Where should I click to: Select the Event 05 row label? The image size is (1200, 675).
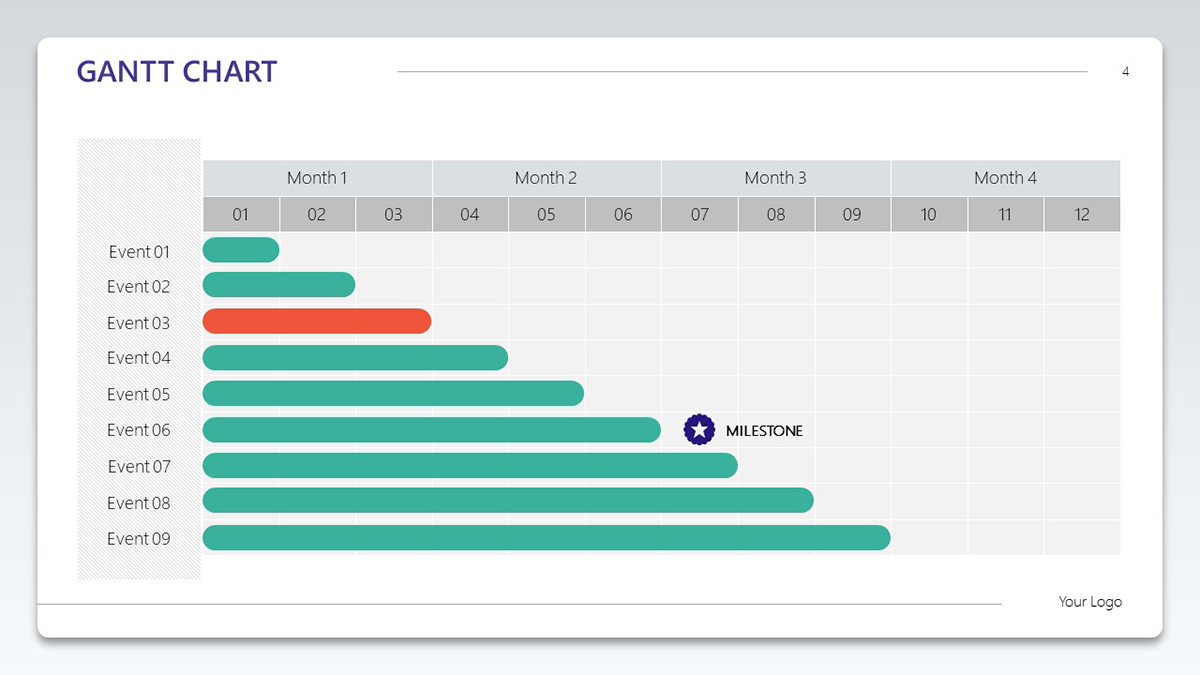coord(139,394)
